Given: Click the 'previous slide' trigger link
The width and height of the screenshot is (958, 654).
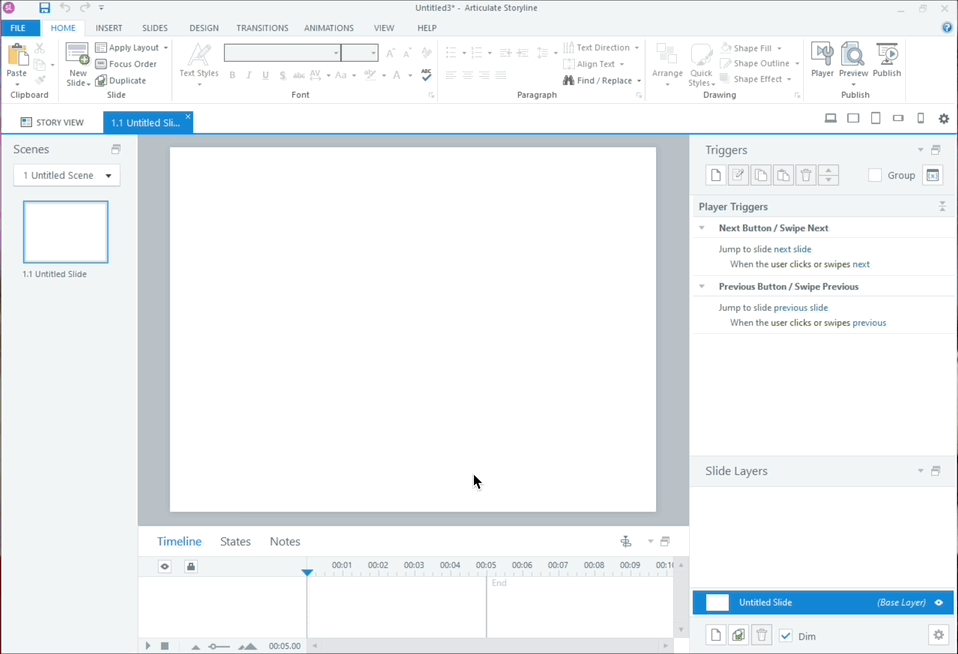Looking at the screenshot, I should [800, 308].
